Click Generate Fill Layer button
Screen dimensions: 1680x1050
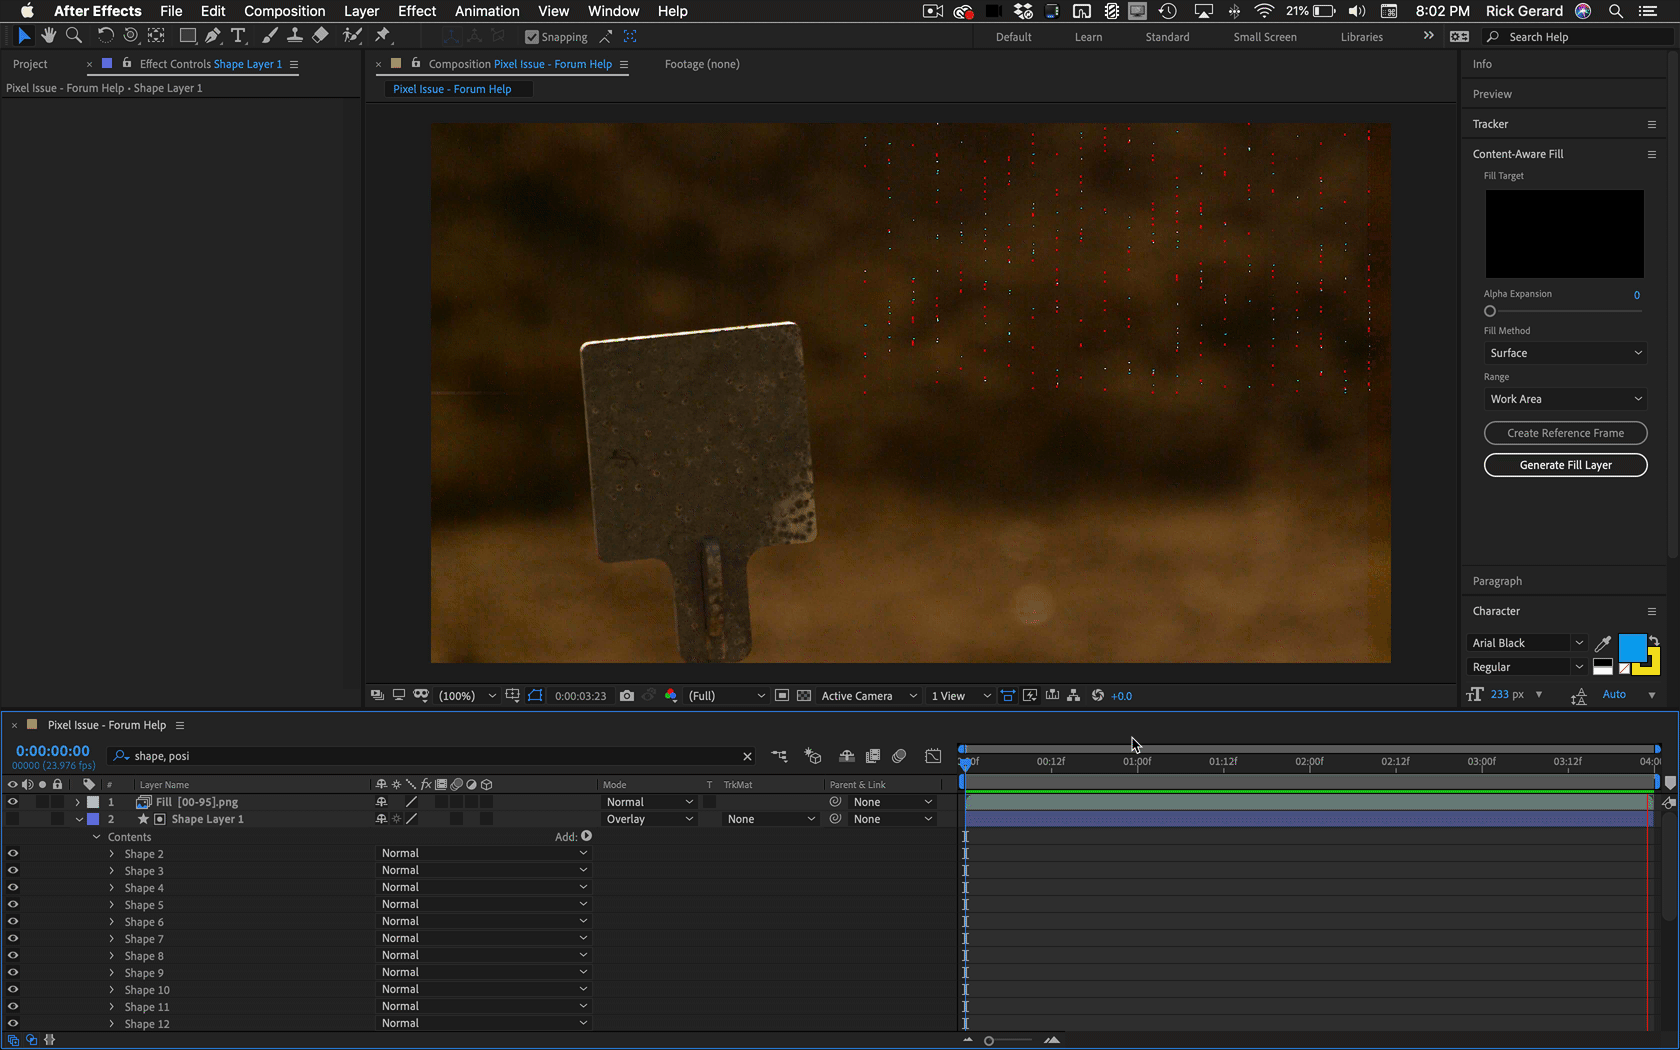click(1565, 465)
